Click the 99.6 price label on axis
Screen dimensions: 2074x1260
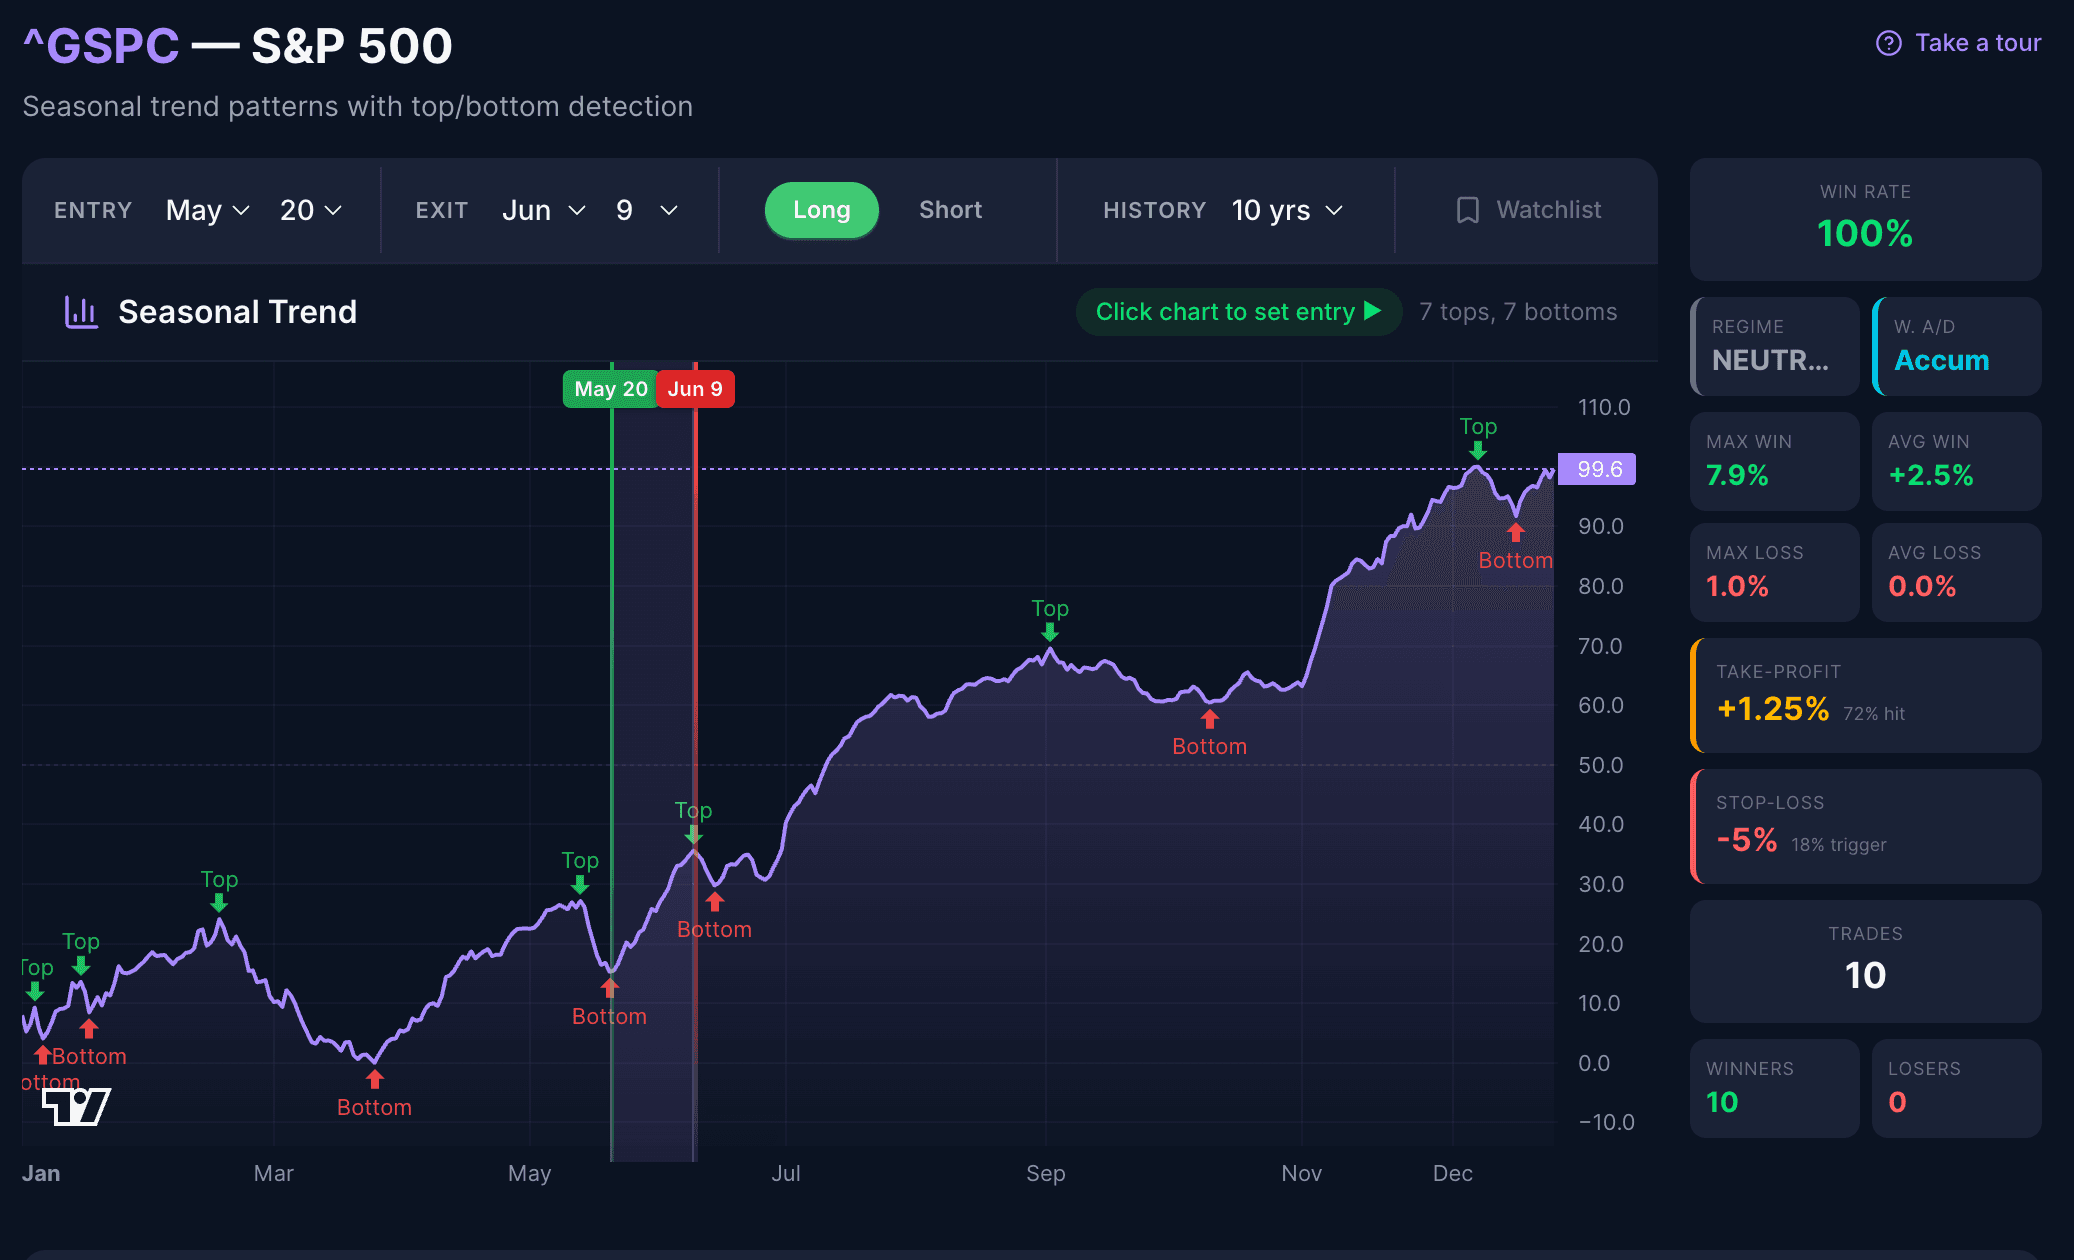[x=1597, y=469]
